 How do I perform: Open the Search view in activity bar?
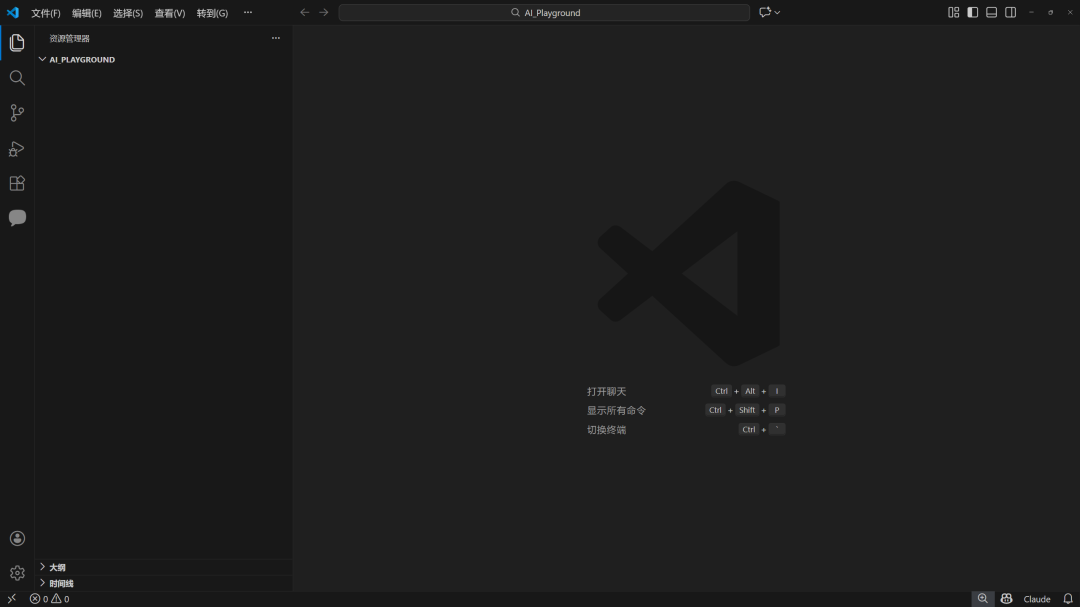(x=17, y=78)
